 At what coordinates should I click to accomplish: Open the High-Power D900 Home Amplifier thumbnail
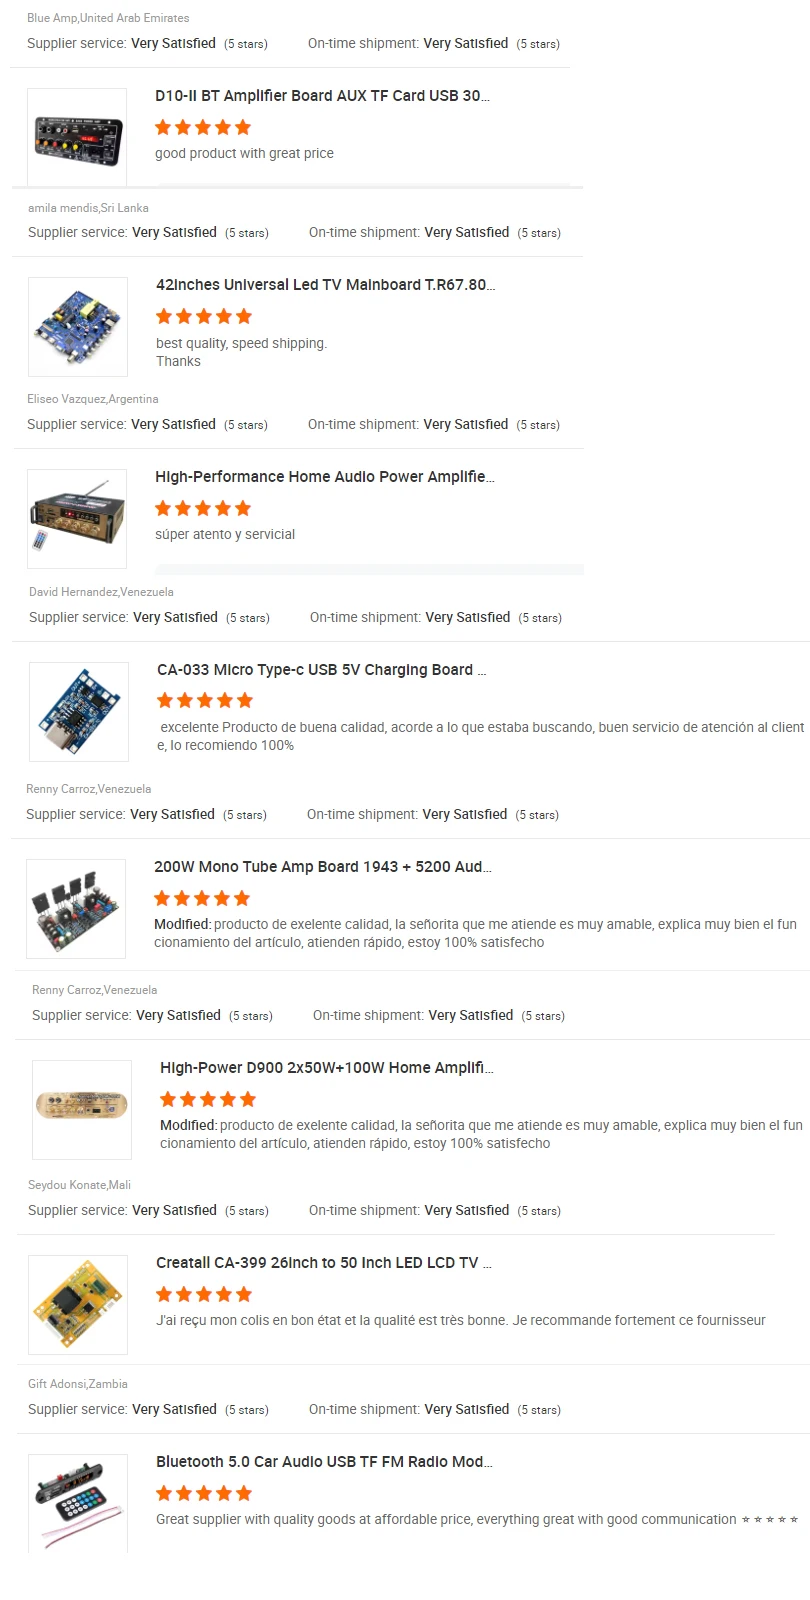(82, 1110)
